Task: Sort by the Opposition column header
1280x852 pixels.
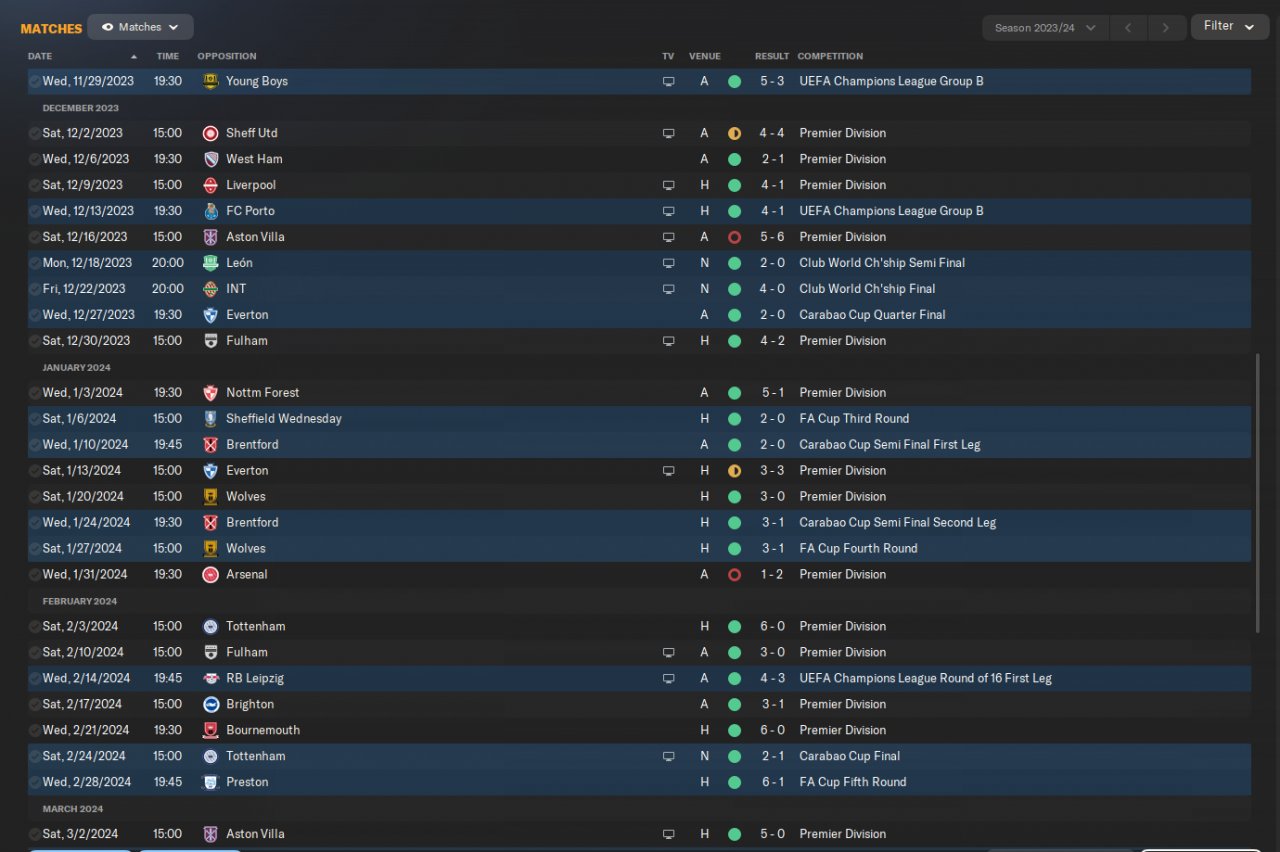Action: (x=227, y=56)
